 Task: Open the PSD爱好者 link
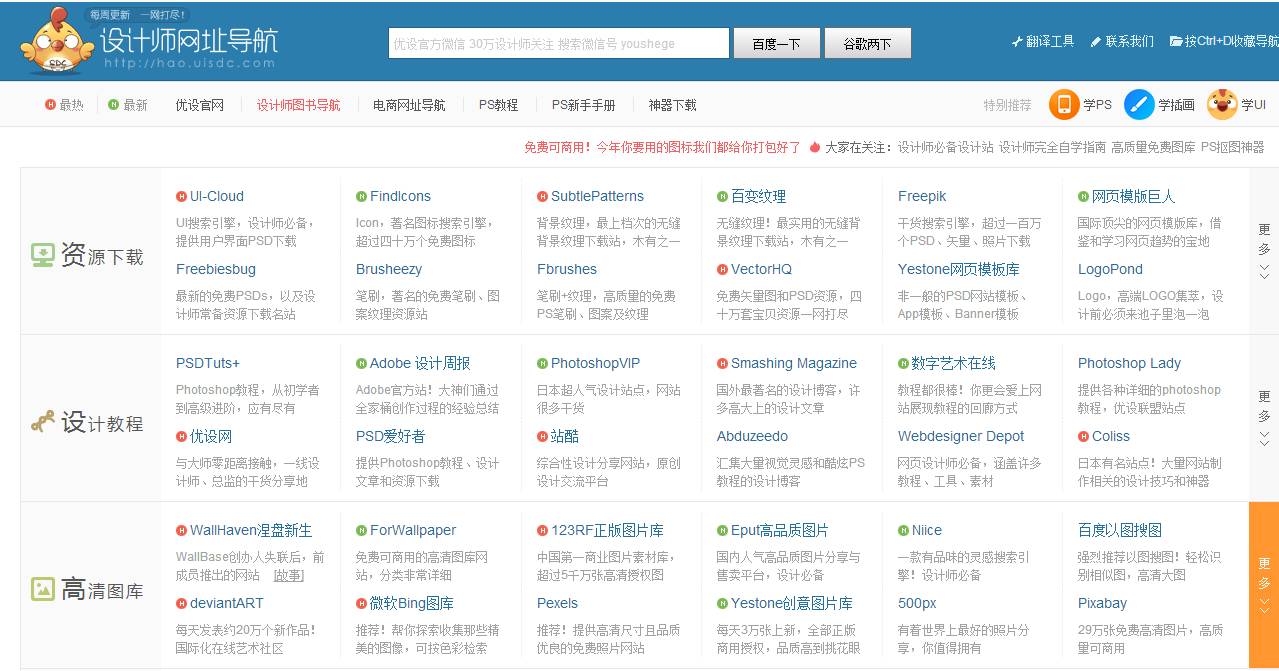click(391, 437)
